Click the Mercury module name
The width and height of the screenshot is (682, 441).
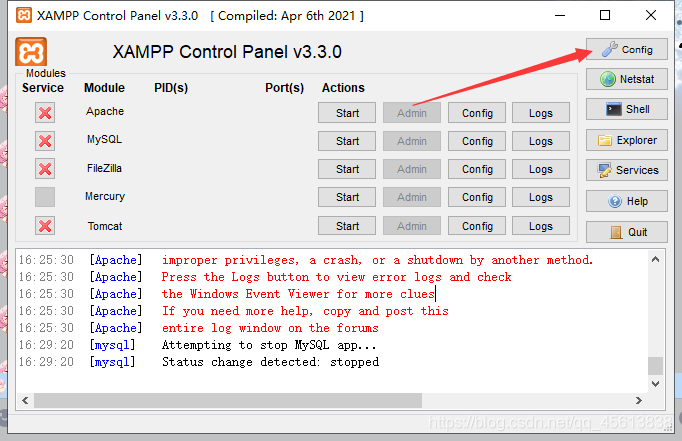point(105,196)
